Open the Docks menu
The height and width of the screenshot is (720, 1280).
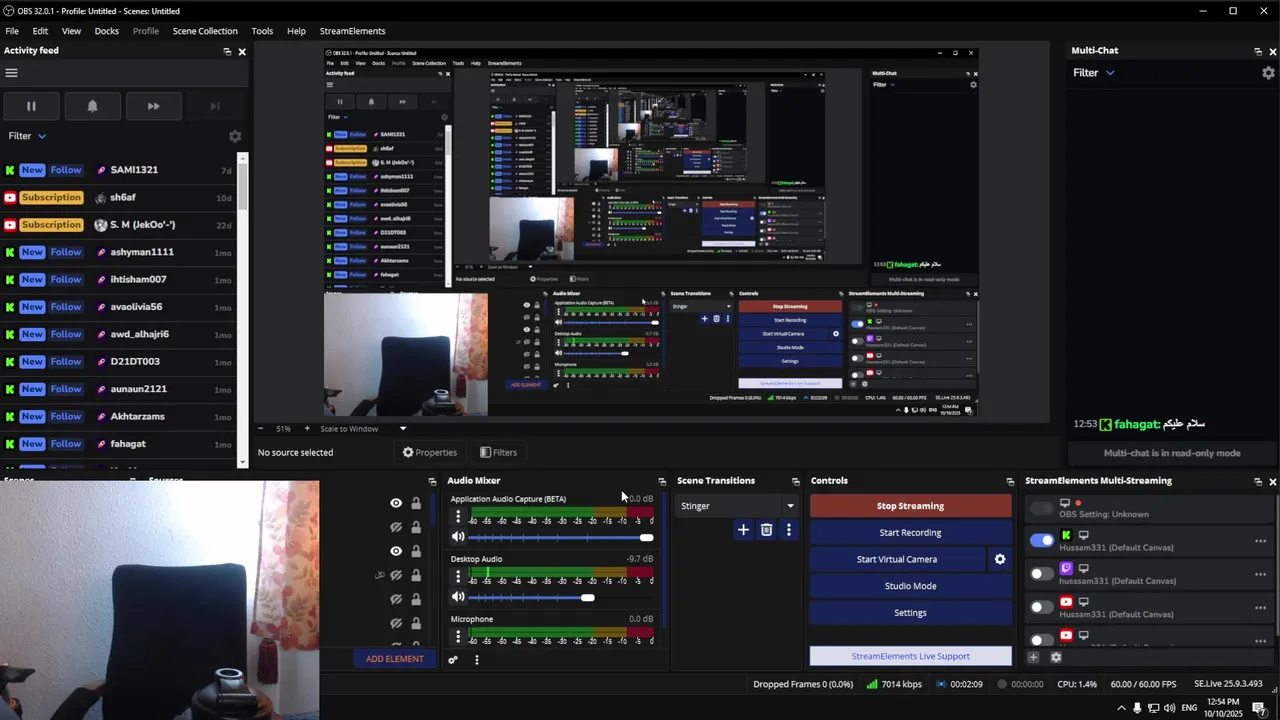coord(107,31)
